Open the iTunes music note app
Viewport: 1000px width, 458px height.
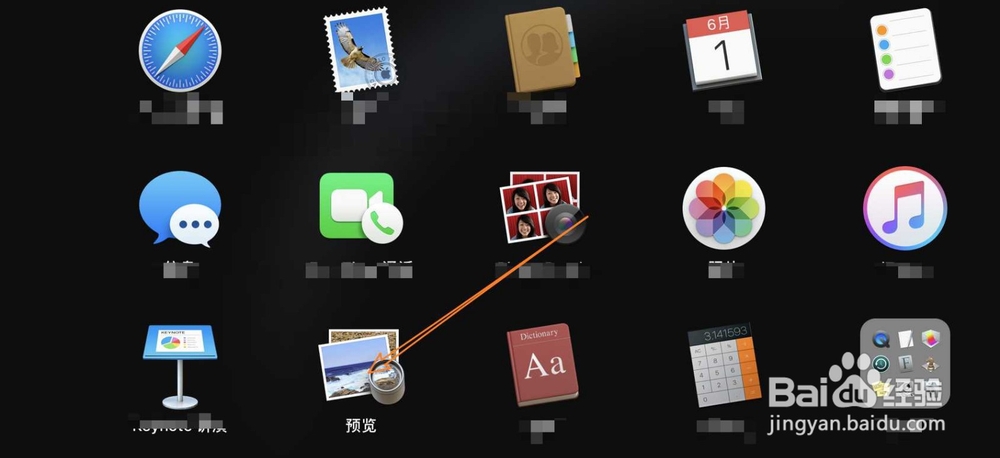[905, 209]
